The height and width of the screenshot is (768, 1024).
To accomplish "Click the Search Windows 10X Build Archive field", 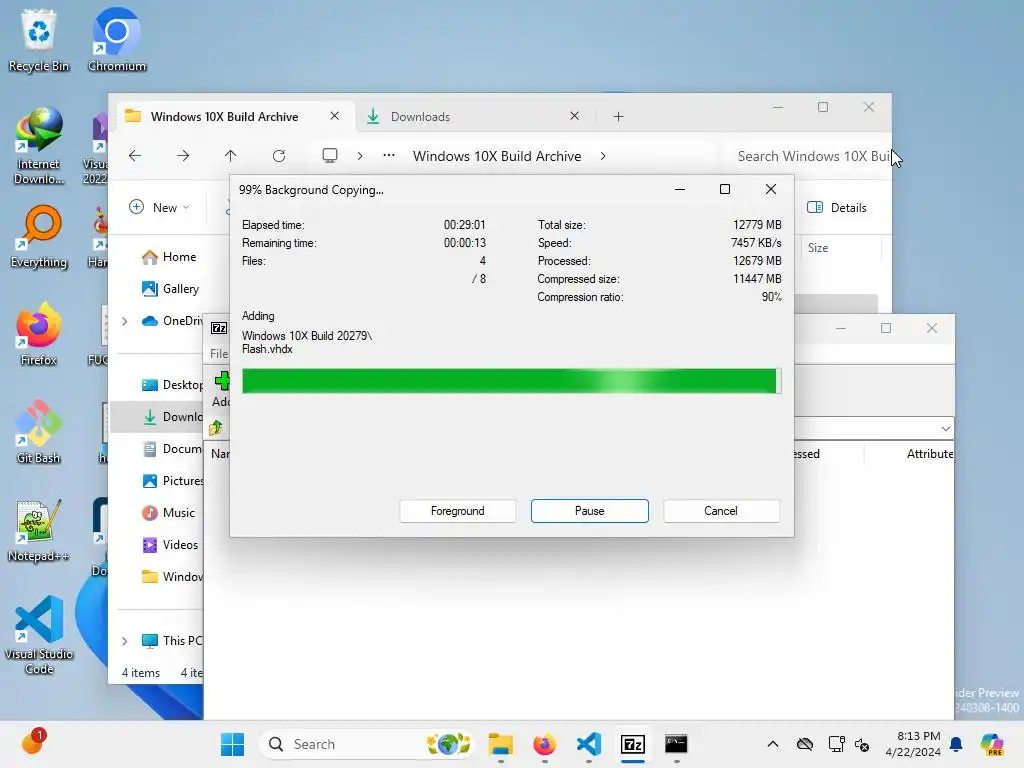I will click(807, 155).
